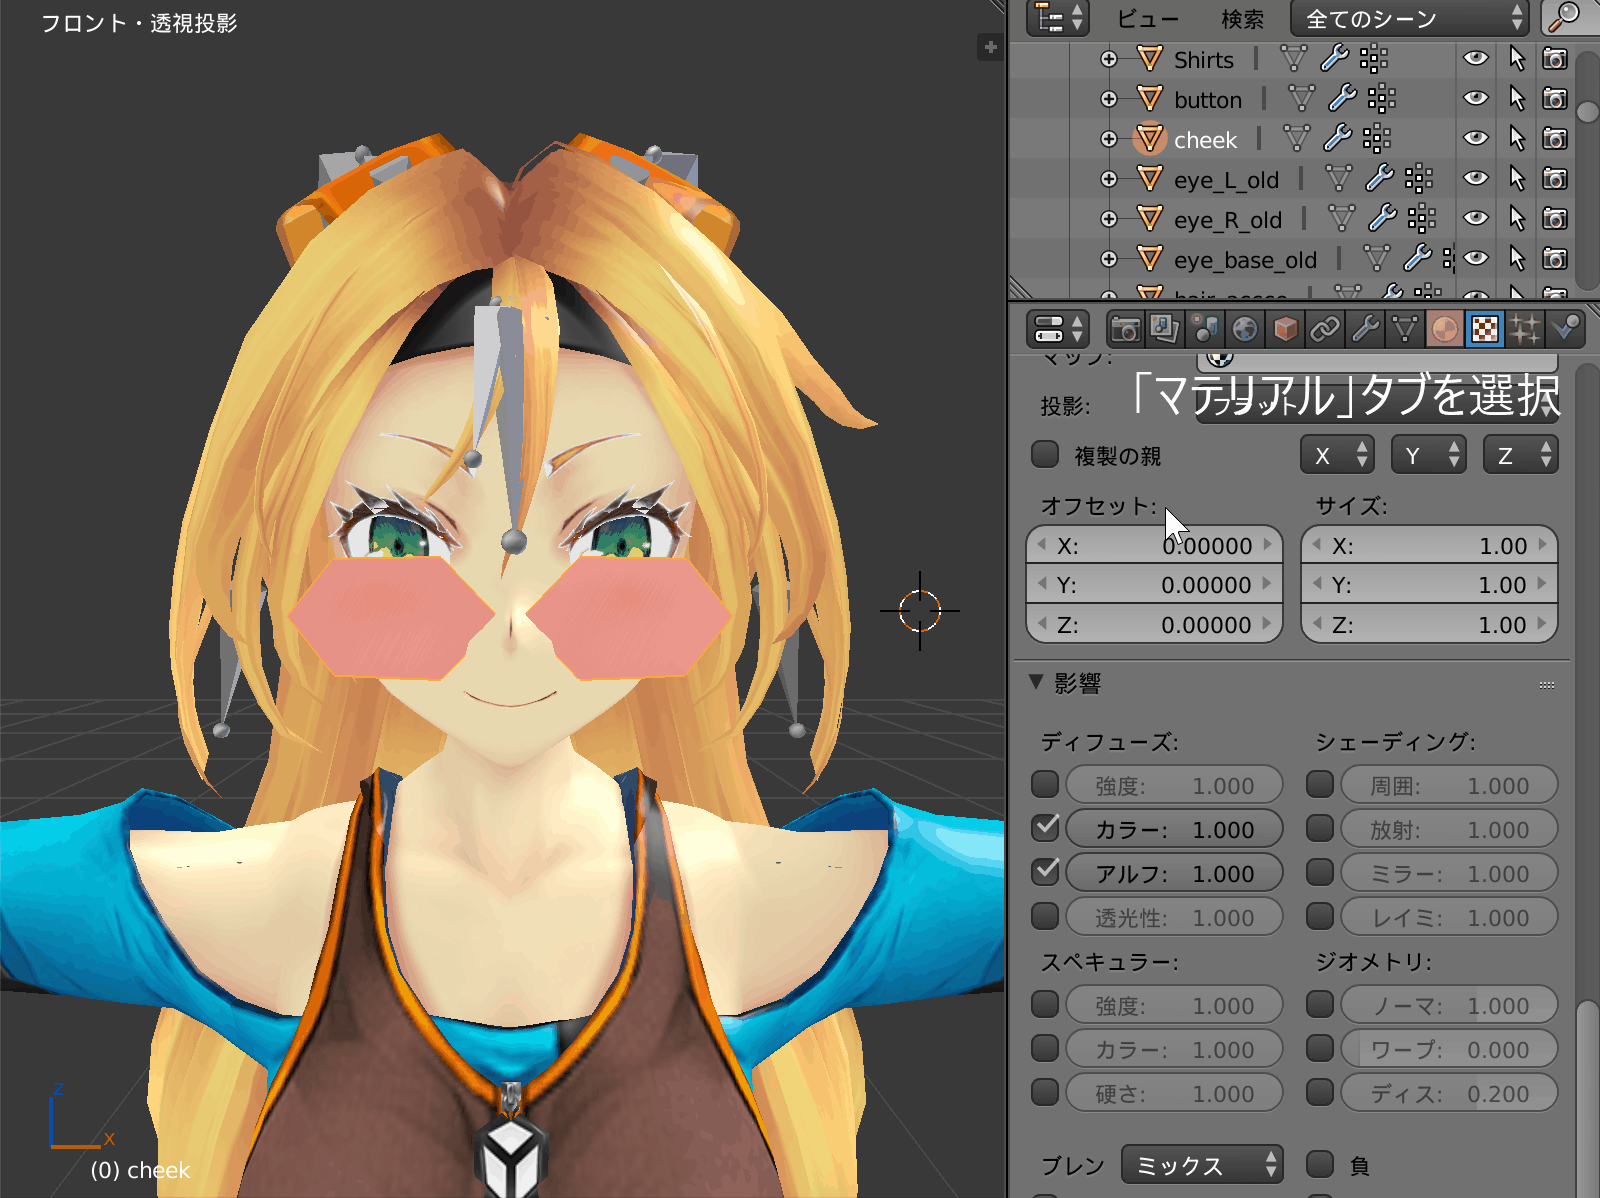This screenshot has width=1600, height=1198.
Task: Open the 全てのシーン display mode dropdown
Action: pyautogui.click(x=1410, y=19)
